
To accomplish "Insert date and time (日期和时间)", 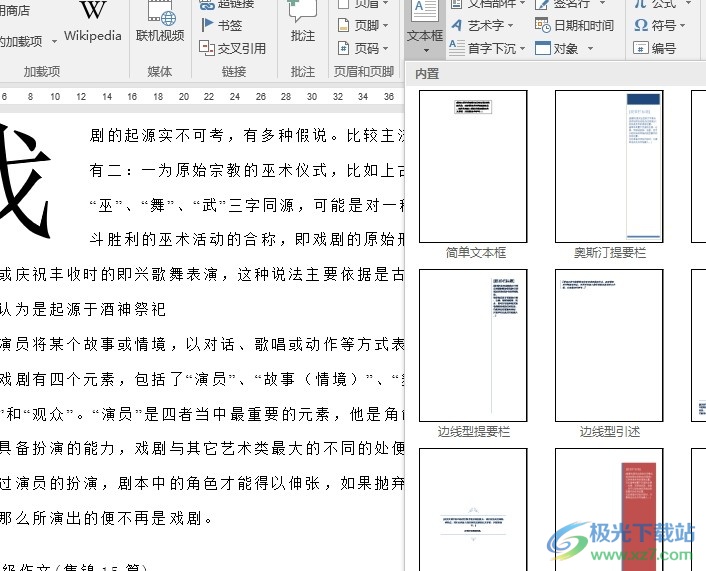I will 575,25.
